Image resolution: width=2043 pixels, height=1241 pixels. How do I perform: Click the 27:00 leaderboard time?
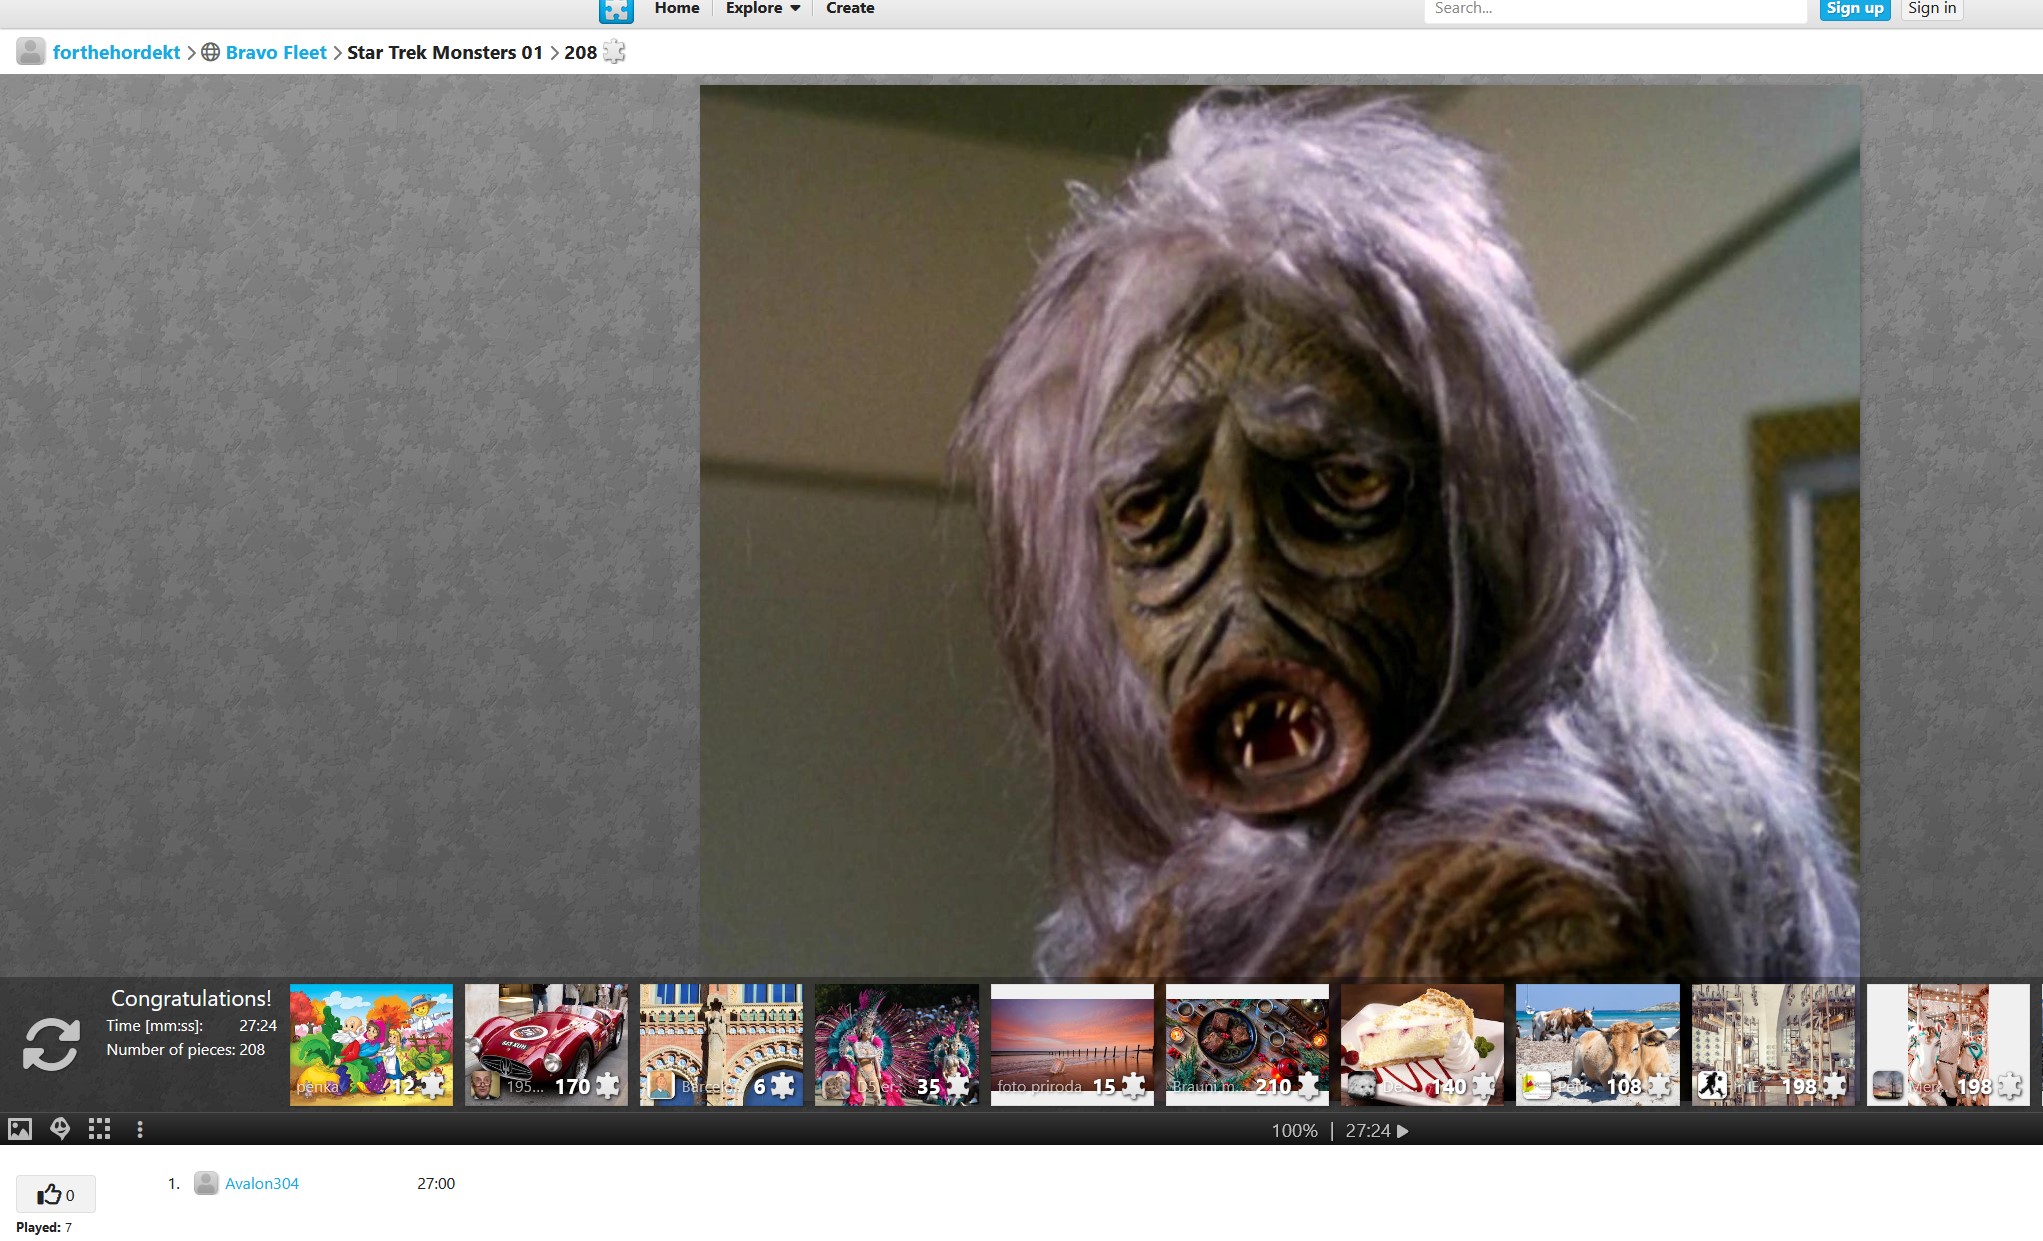point(436,1183)
